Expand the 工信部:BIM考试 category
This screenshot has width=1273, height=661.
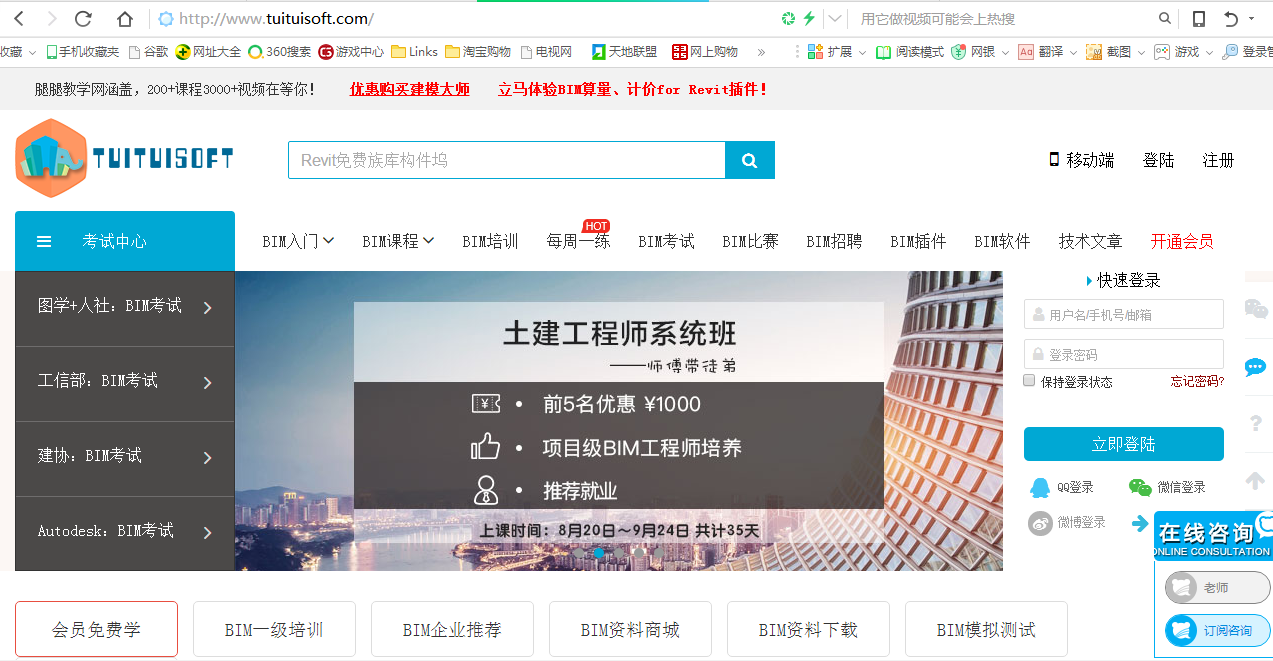coord(125,382)
